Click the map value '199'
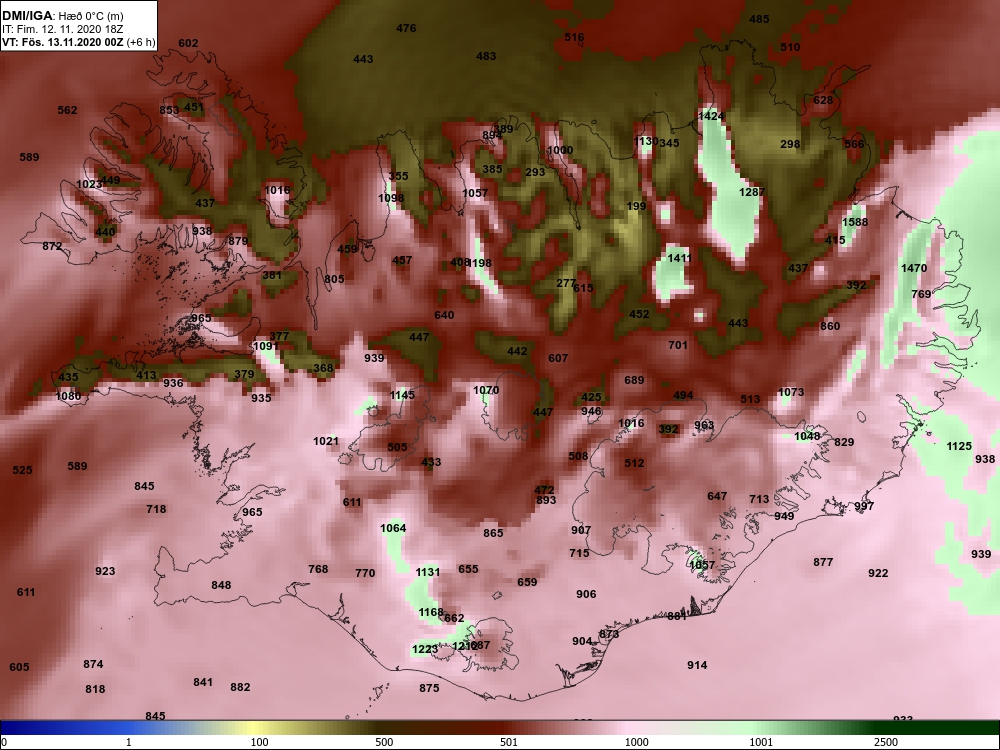The image size is (1000, 750). coord(636,206)
